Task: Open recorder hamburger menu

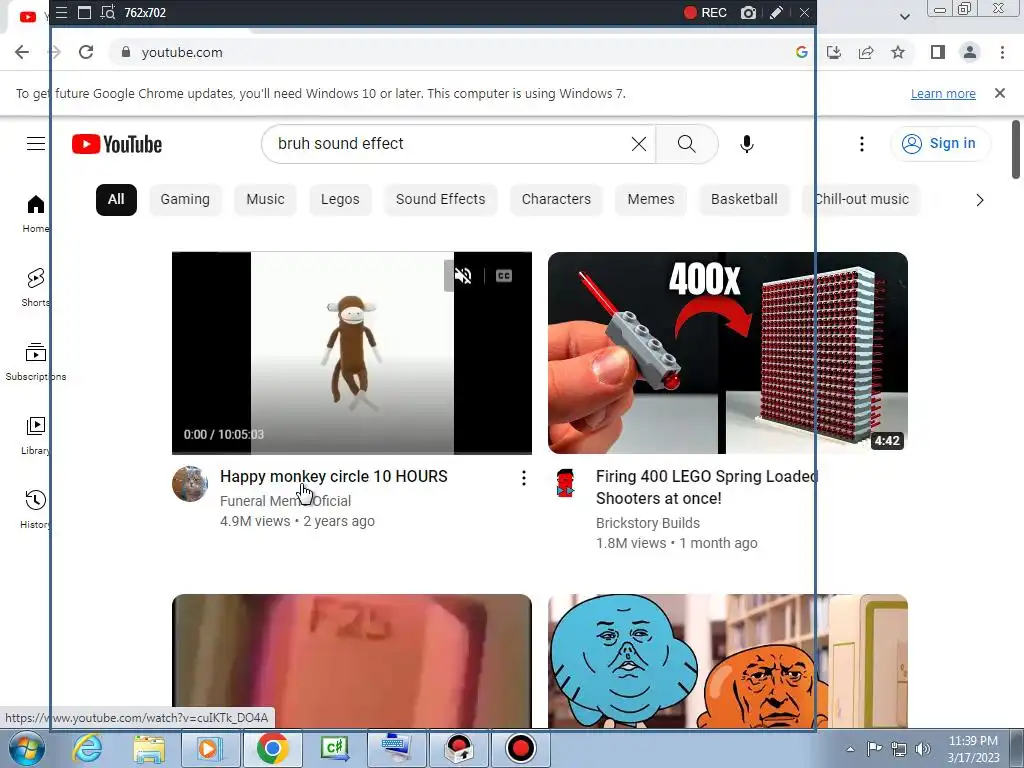Action: pos(61,12)
